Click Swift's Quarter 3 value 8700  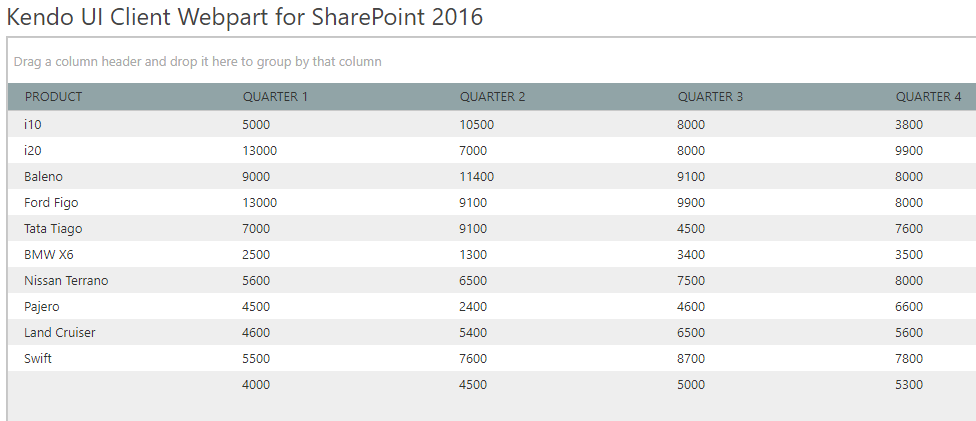691,359
